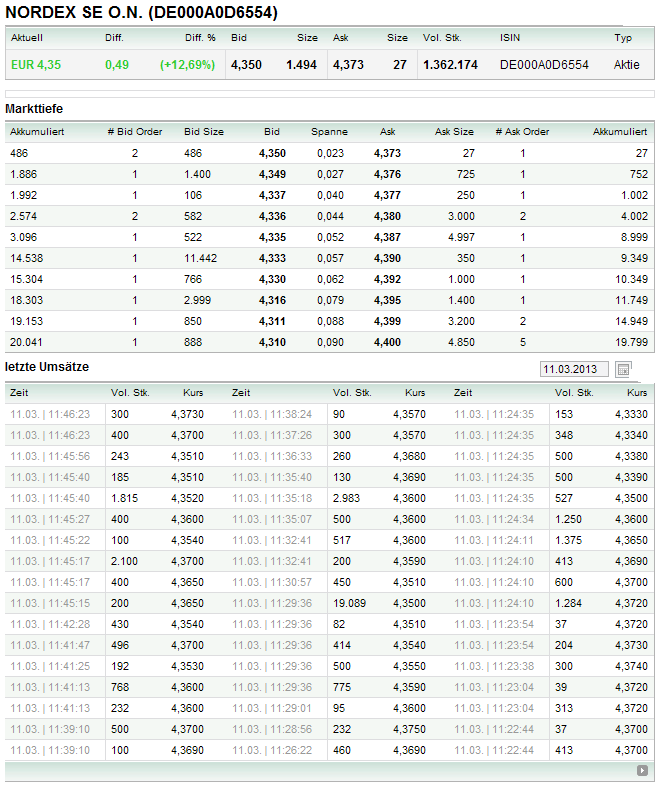Image resolution: width=656 pixels, height=808 pixels.
Task: Select best bid price 4,350 in Markttiefe
Action: coord(272,153)
